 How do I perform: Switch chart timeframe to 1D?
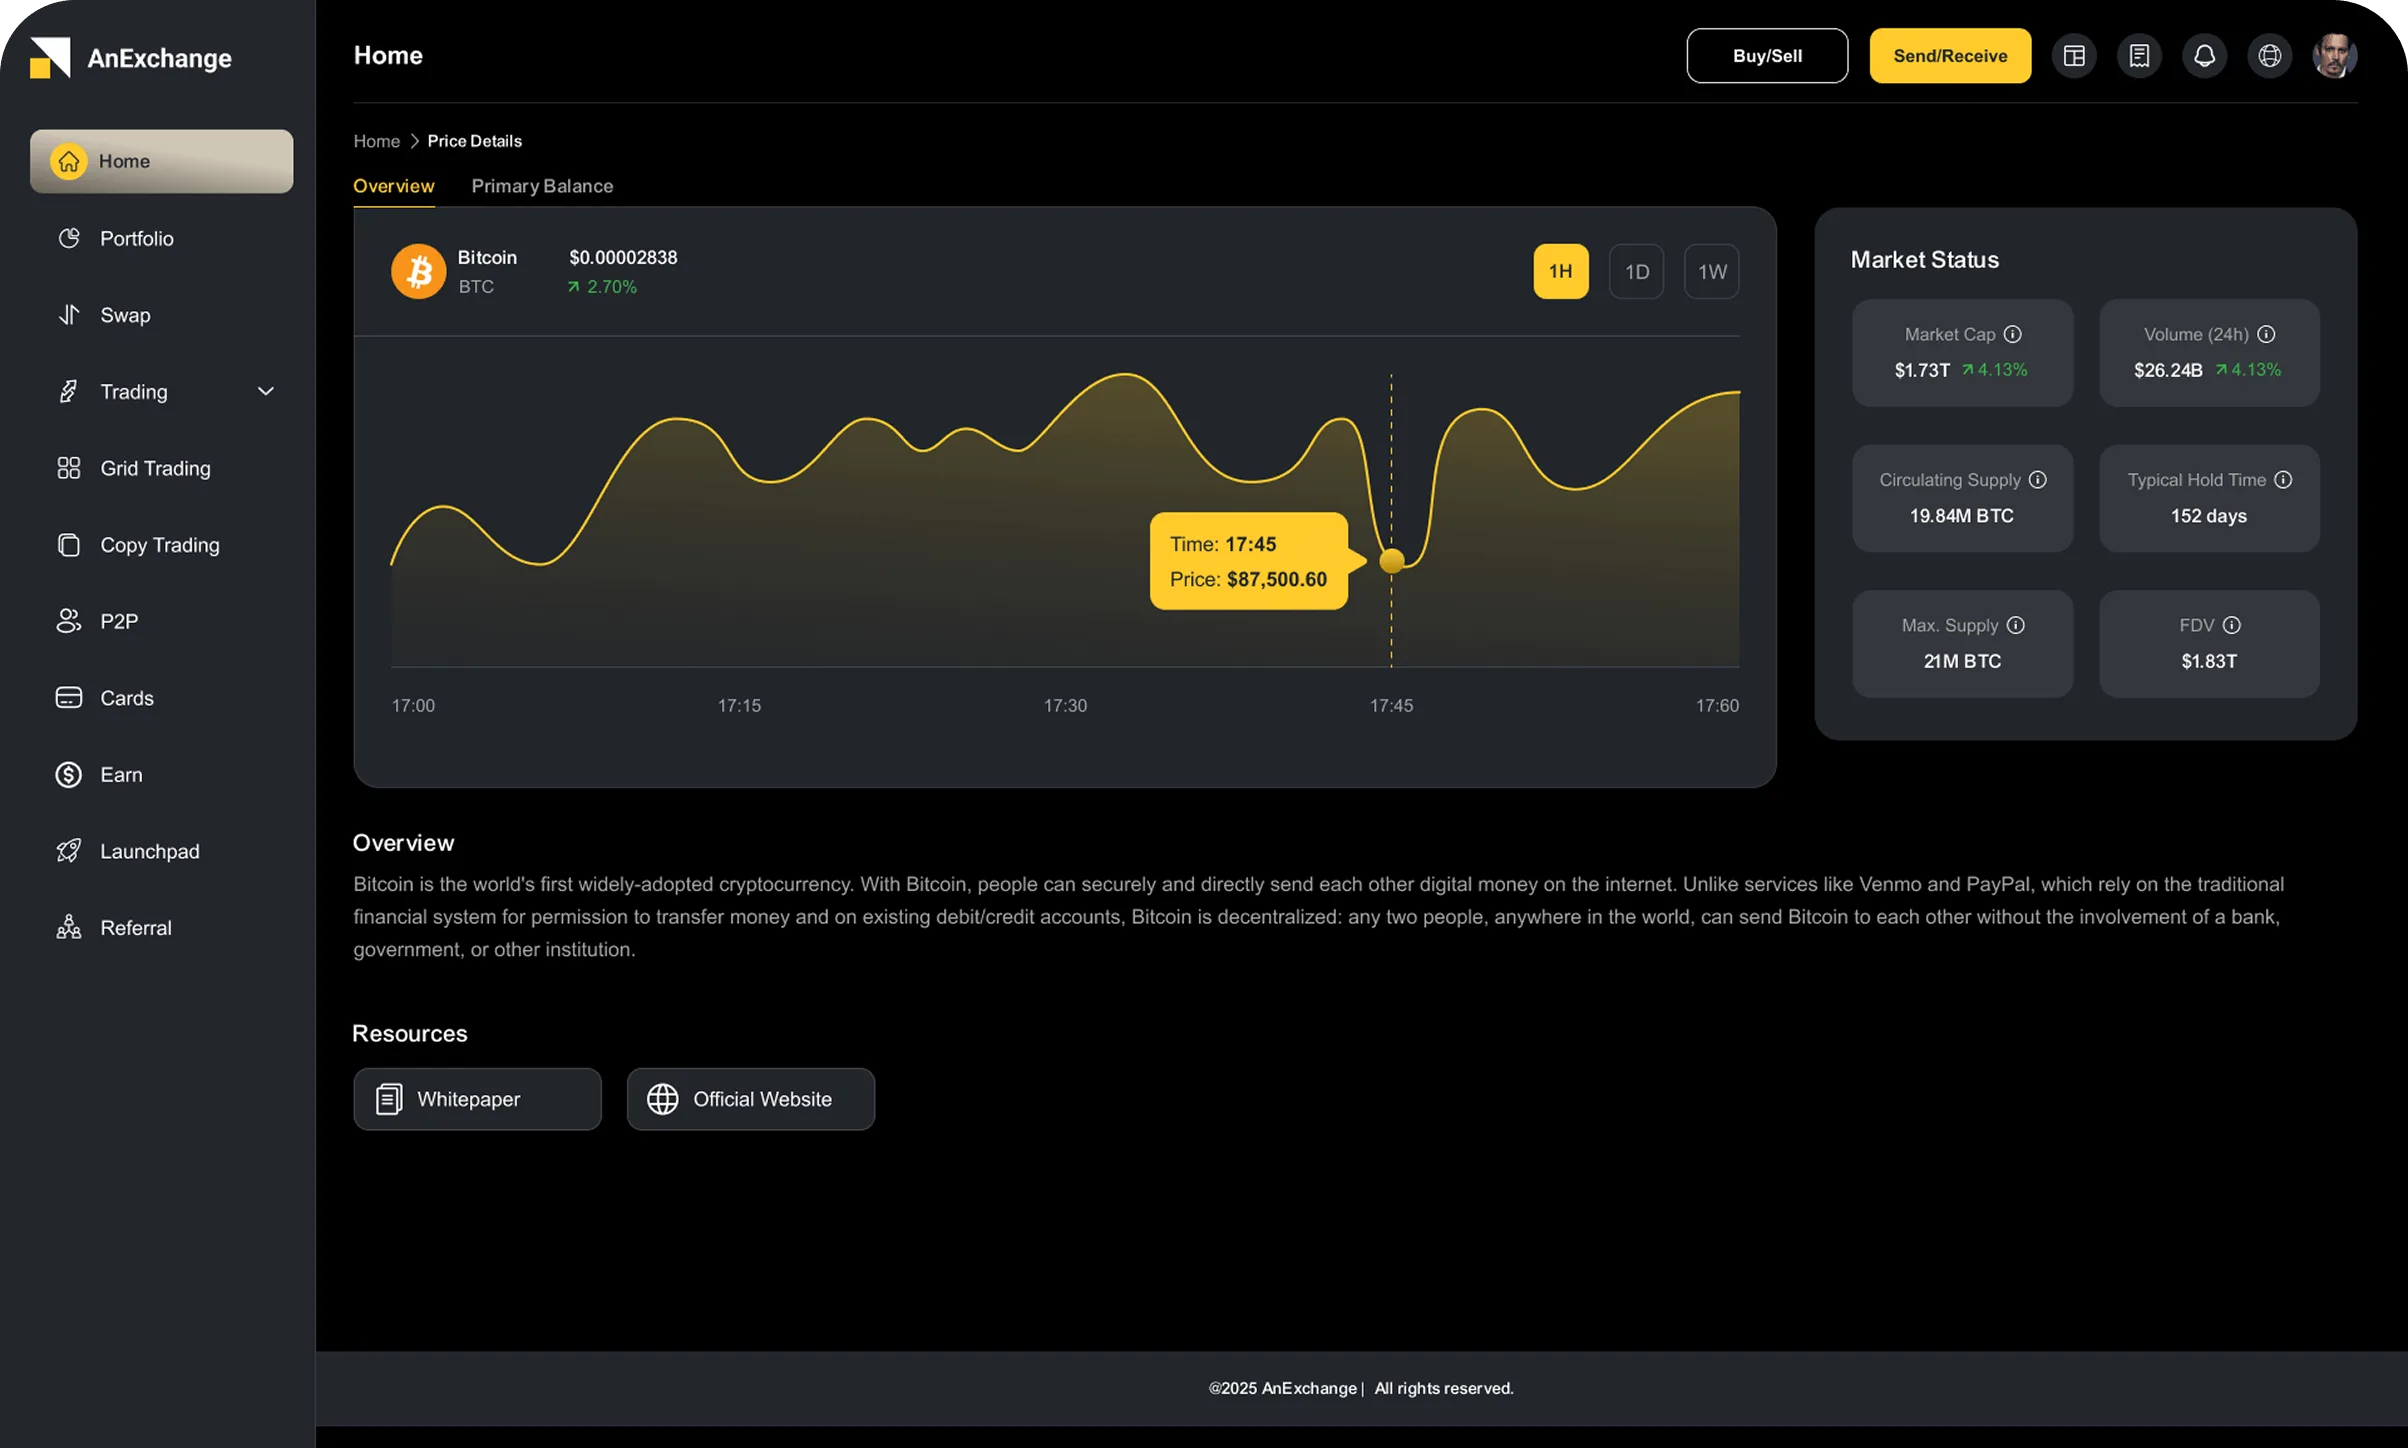(x=1637, y=271)
